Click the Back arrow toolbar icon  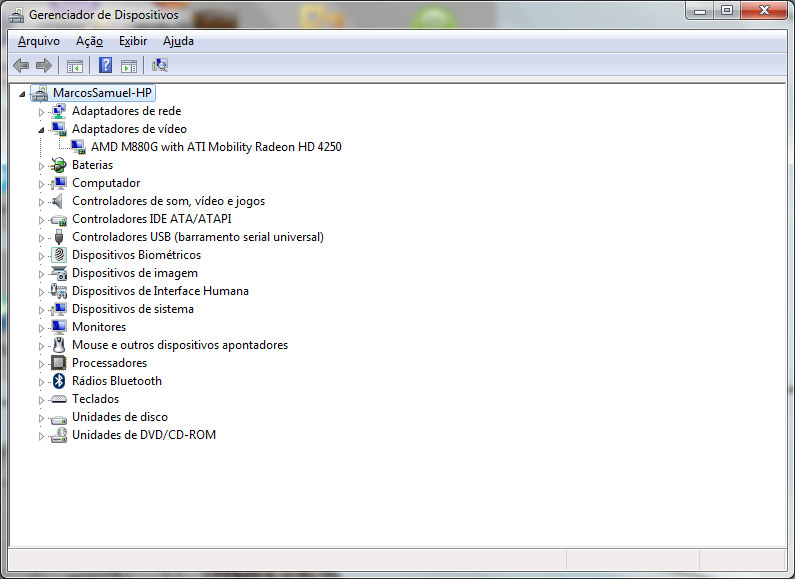click(x=21, y=65)
